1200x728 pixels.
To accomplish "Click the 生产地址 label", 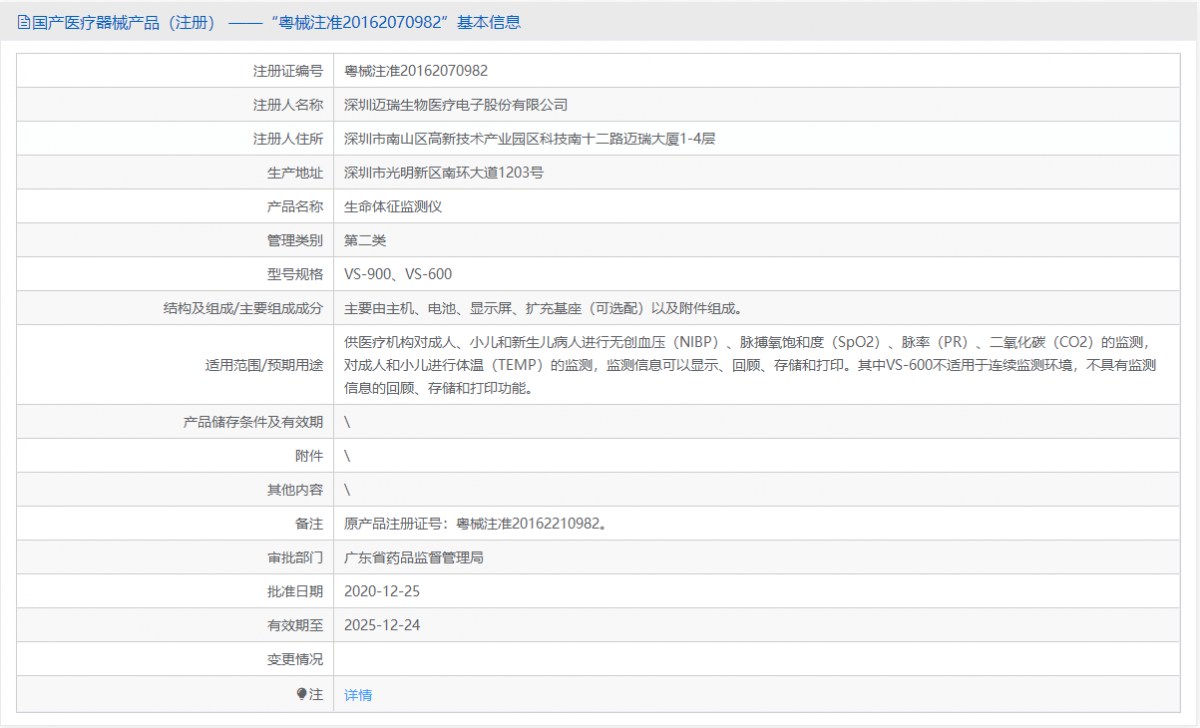I will point(295,173).
